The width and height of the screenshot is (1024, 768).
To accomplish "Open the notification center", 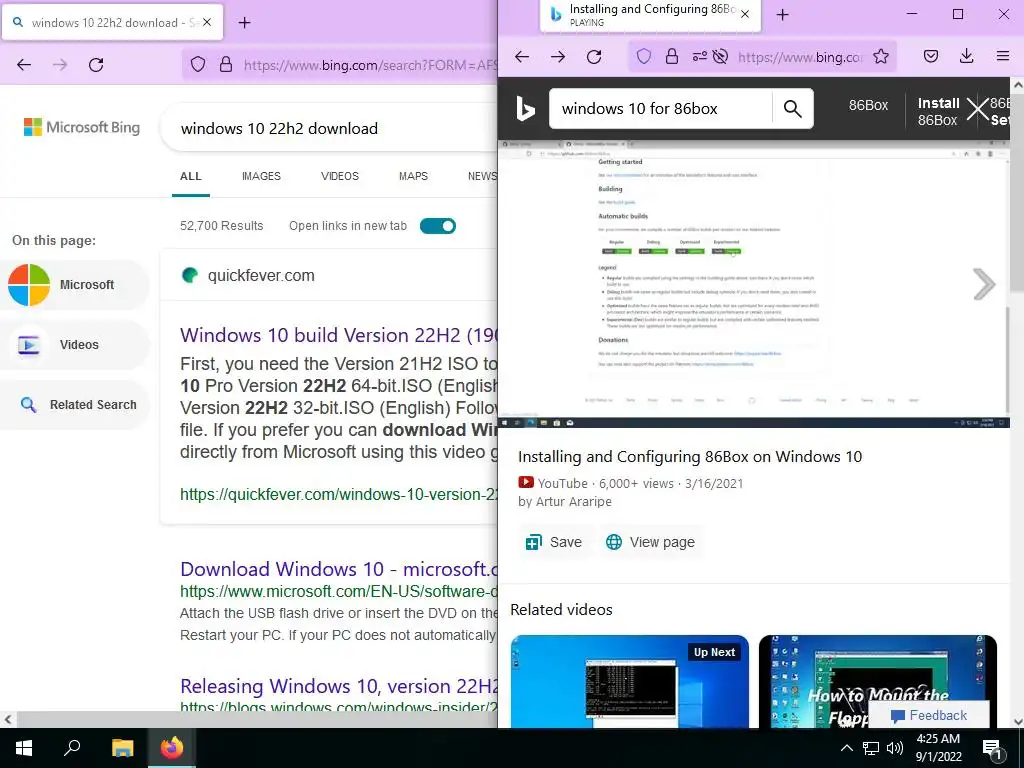I will 993,748.
